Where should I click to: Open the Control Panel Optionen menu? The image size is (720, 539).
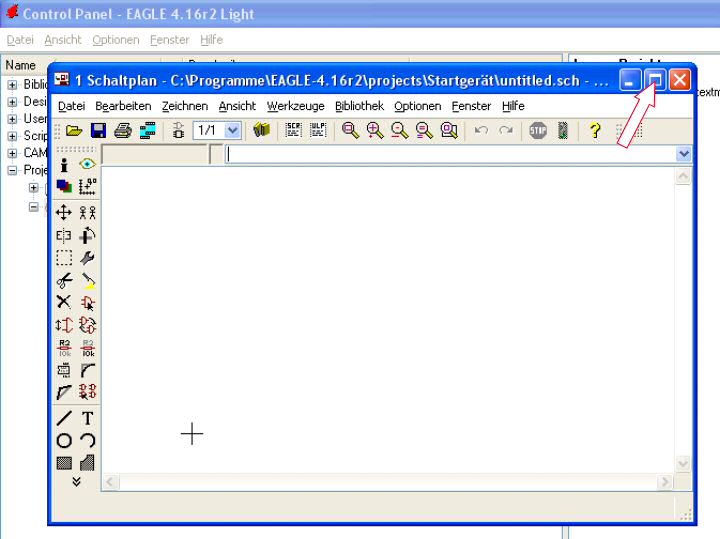116,40
